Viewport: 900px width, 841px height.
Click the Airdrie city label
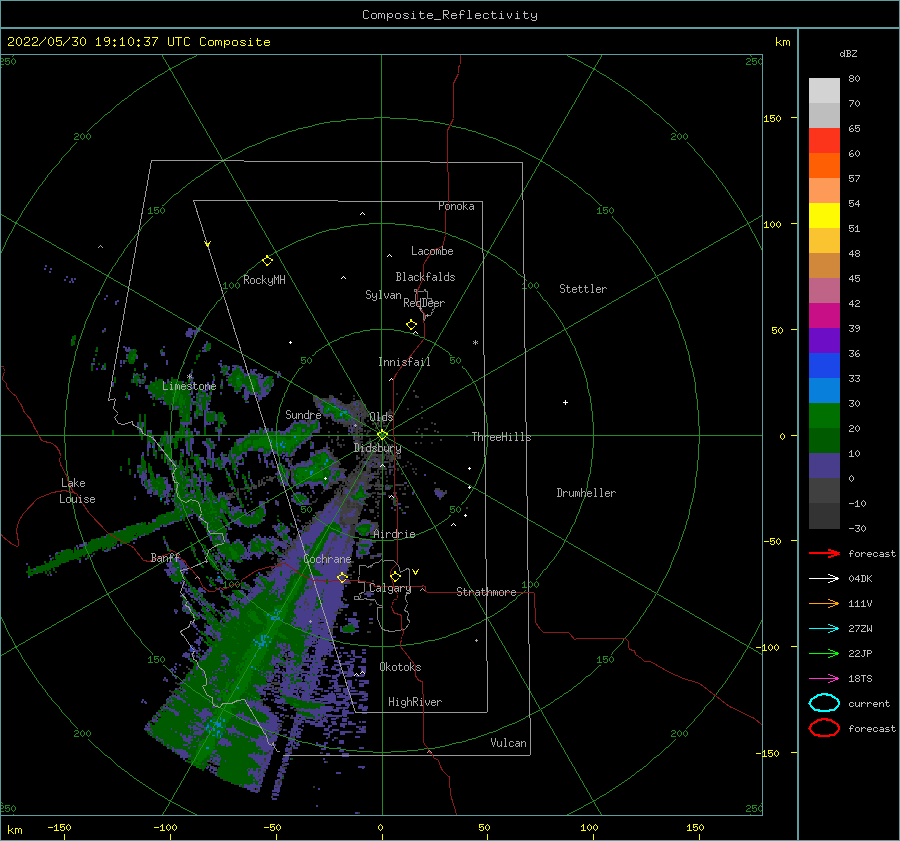tap(394, 534)
